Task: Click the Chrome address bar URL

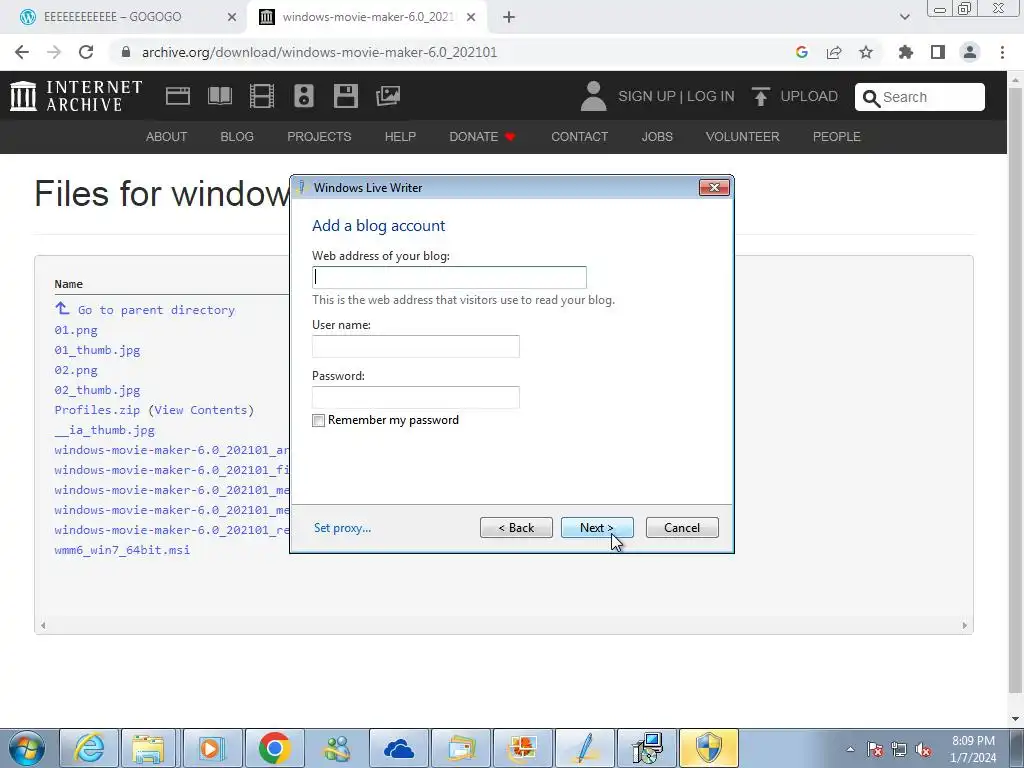Action: 319,52
